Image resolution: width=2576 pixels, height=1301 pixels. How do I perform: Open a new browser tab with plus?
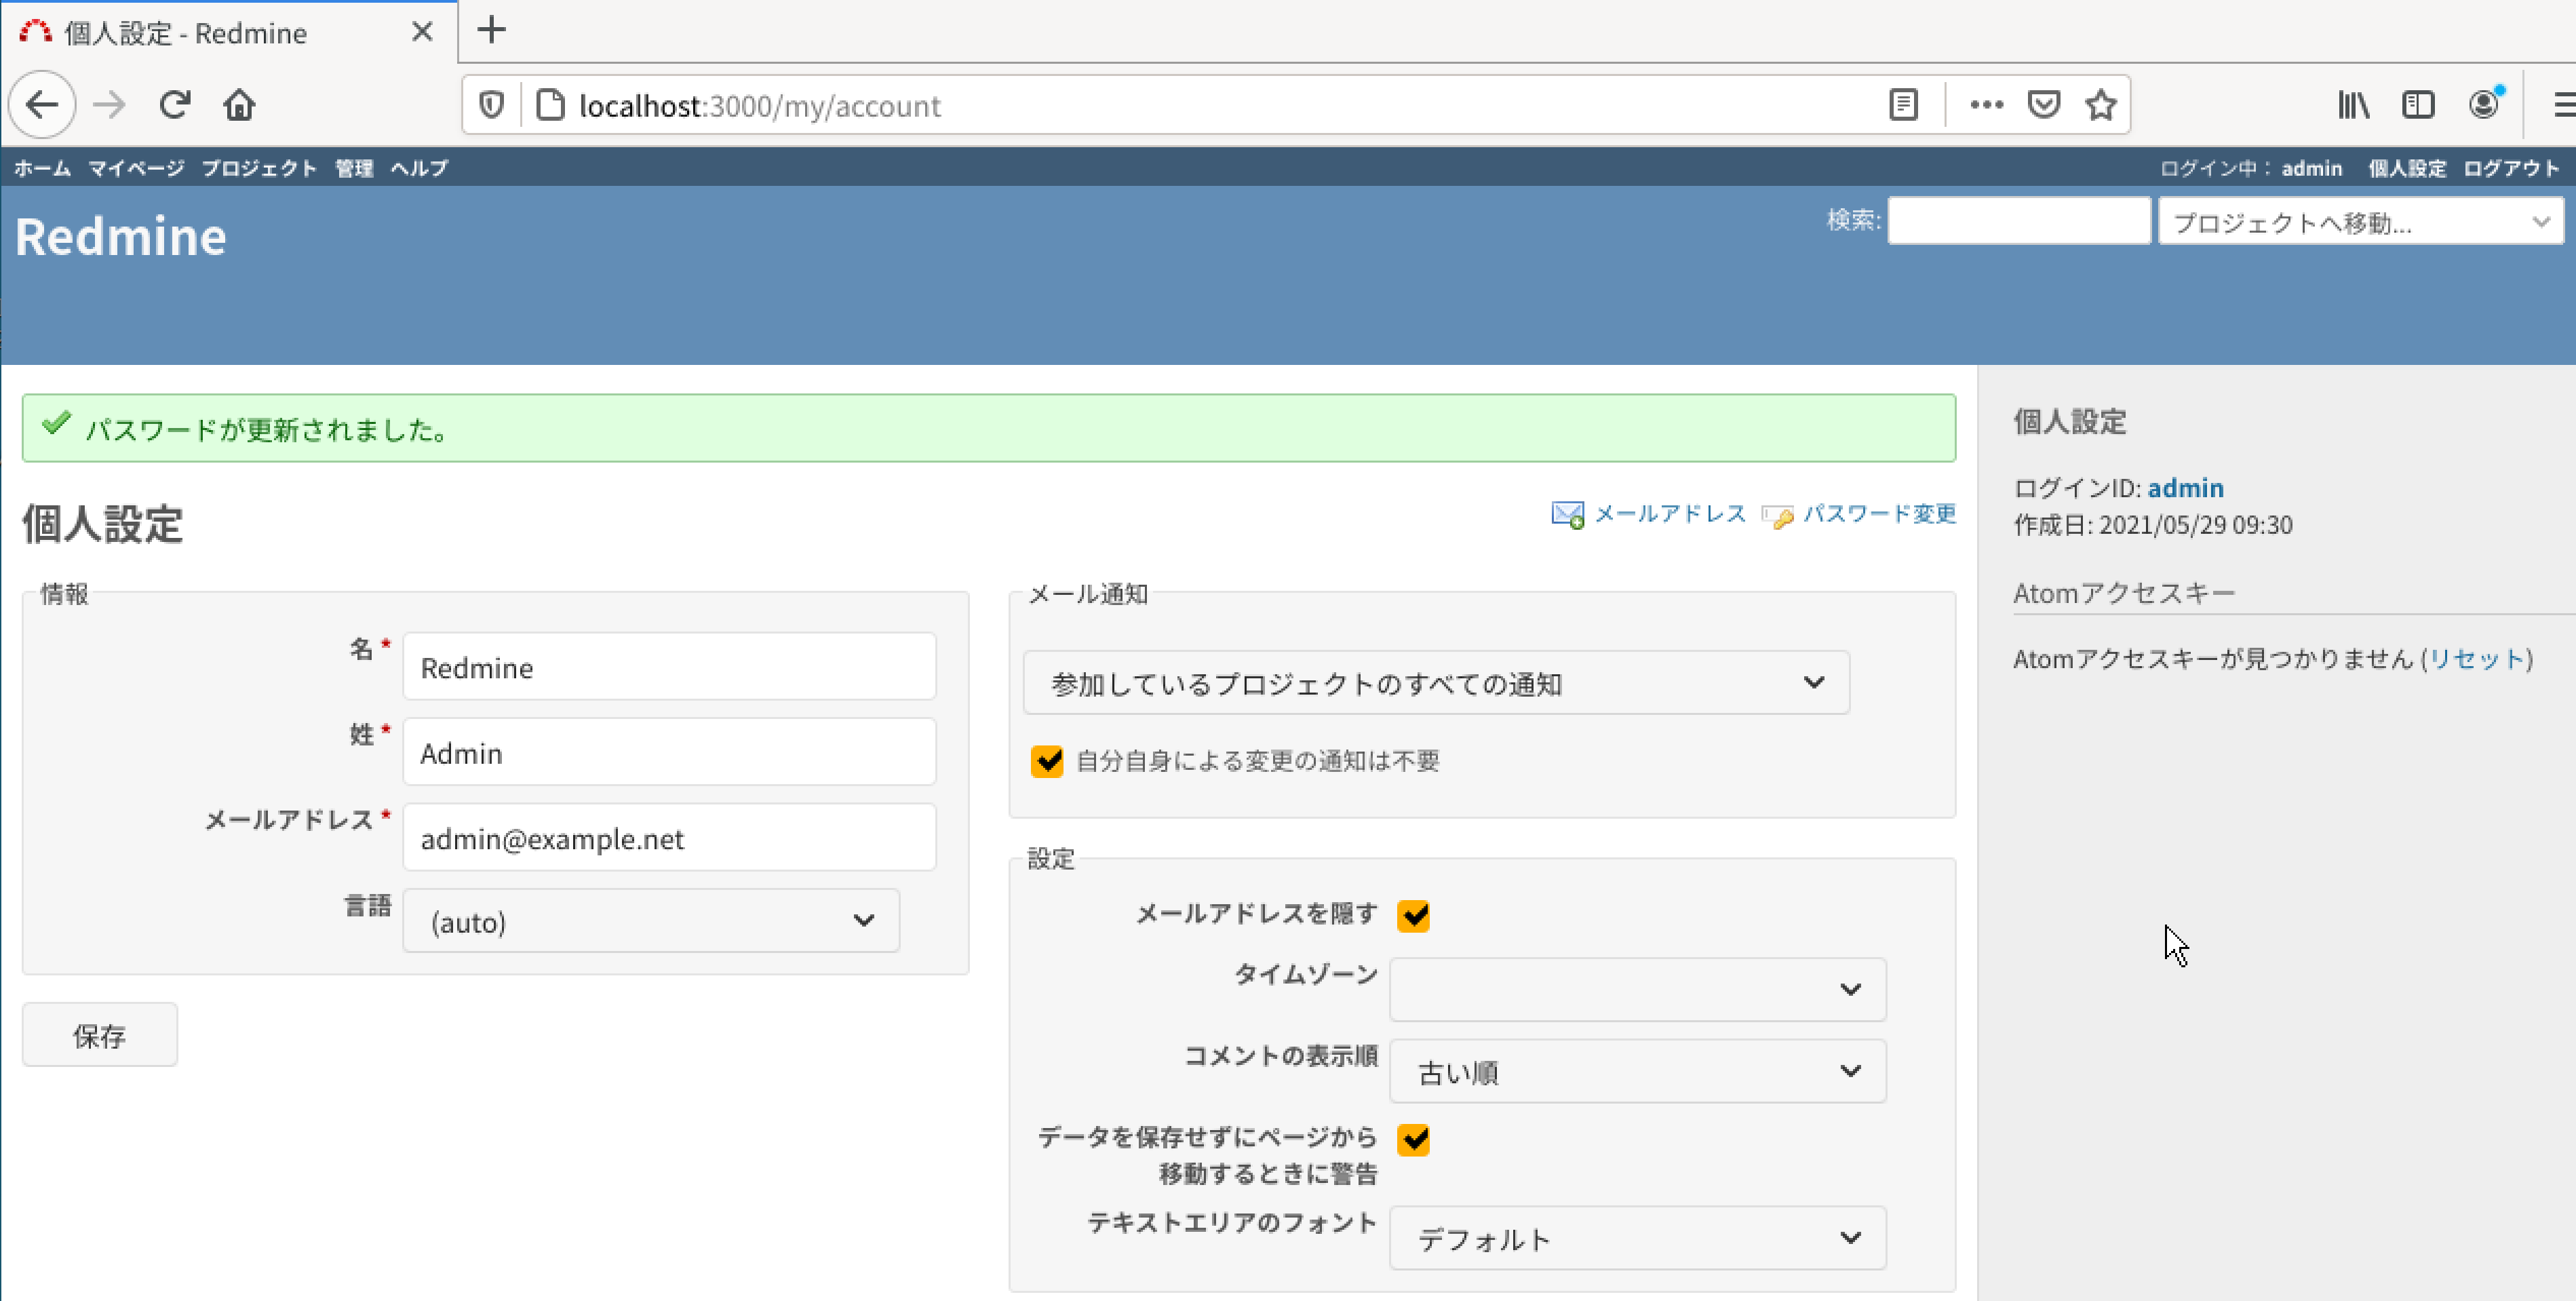pyautogui.click(x=491, y=30)
